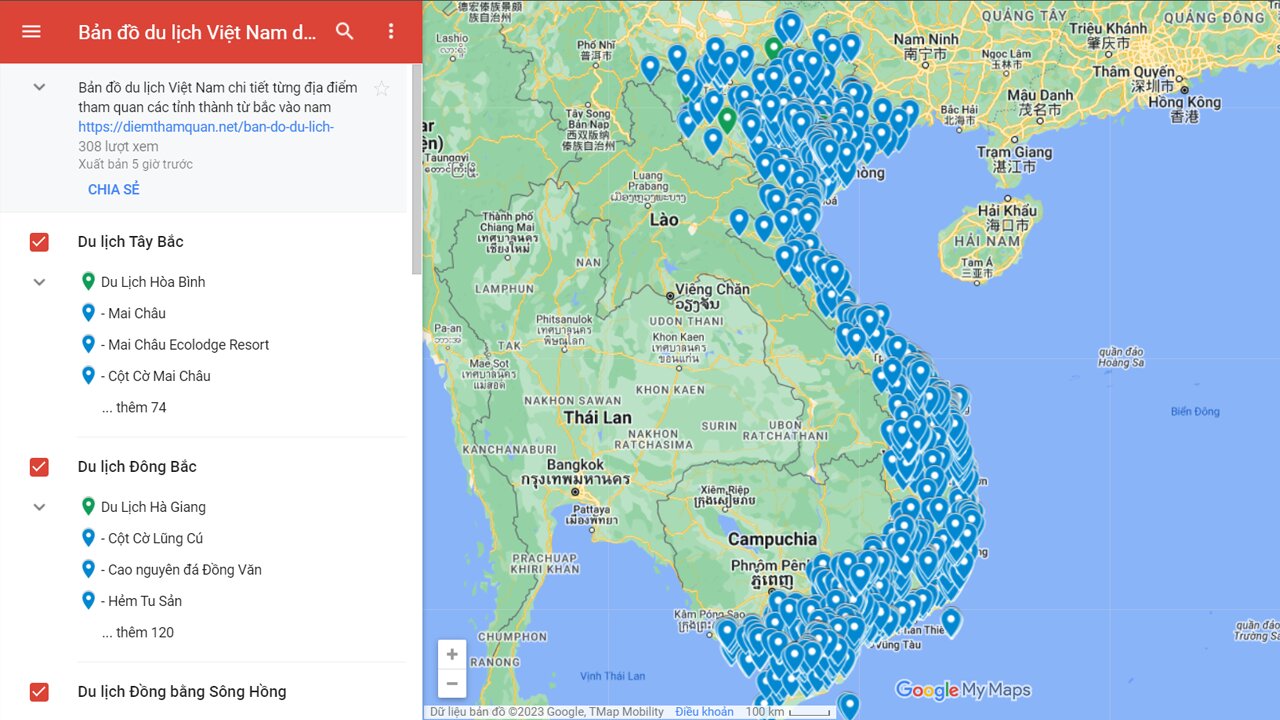Screen dimensions: 1280x720
Task: Click green pin icon beside Du Lịch Hà Giang
Action: (88, 506)
